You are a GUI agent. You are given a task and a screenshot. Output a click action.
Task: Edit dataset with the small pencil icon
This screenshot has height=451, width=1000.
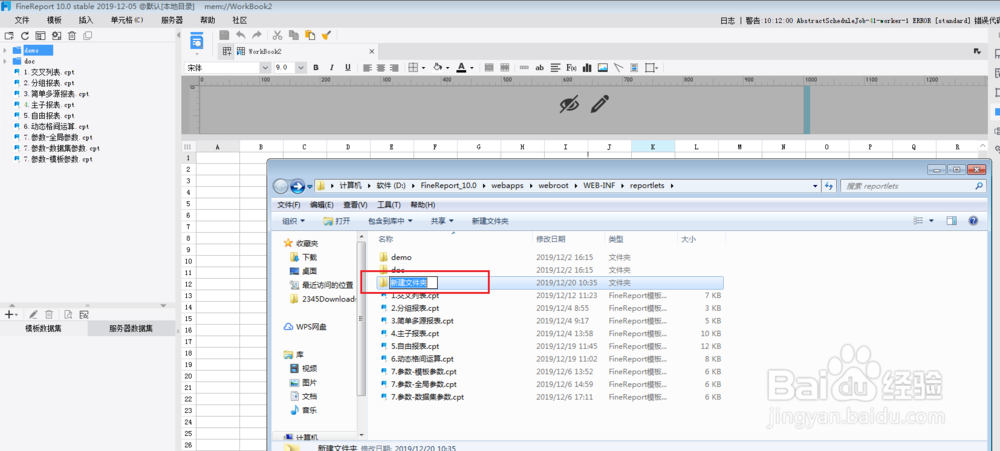(x=33, y=314)
